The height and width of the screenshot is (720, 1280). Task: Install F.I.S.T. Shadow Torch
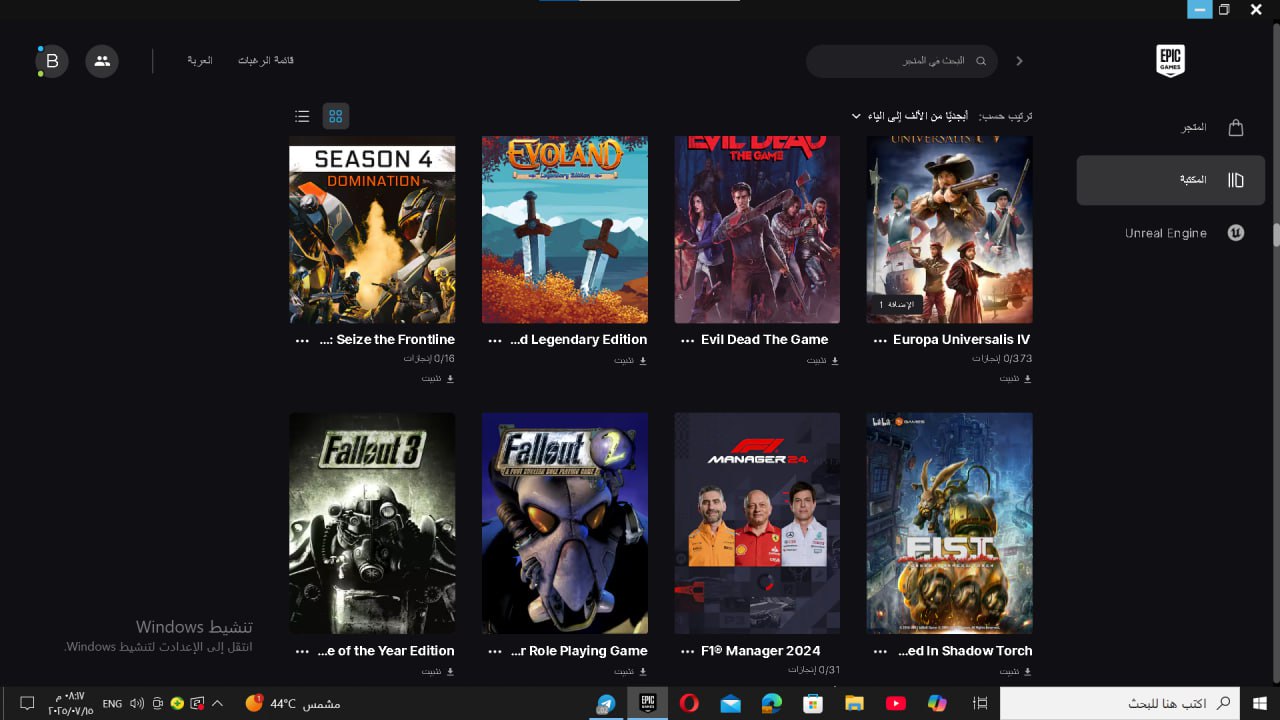coord(1015,671)
